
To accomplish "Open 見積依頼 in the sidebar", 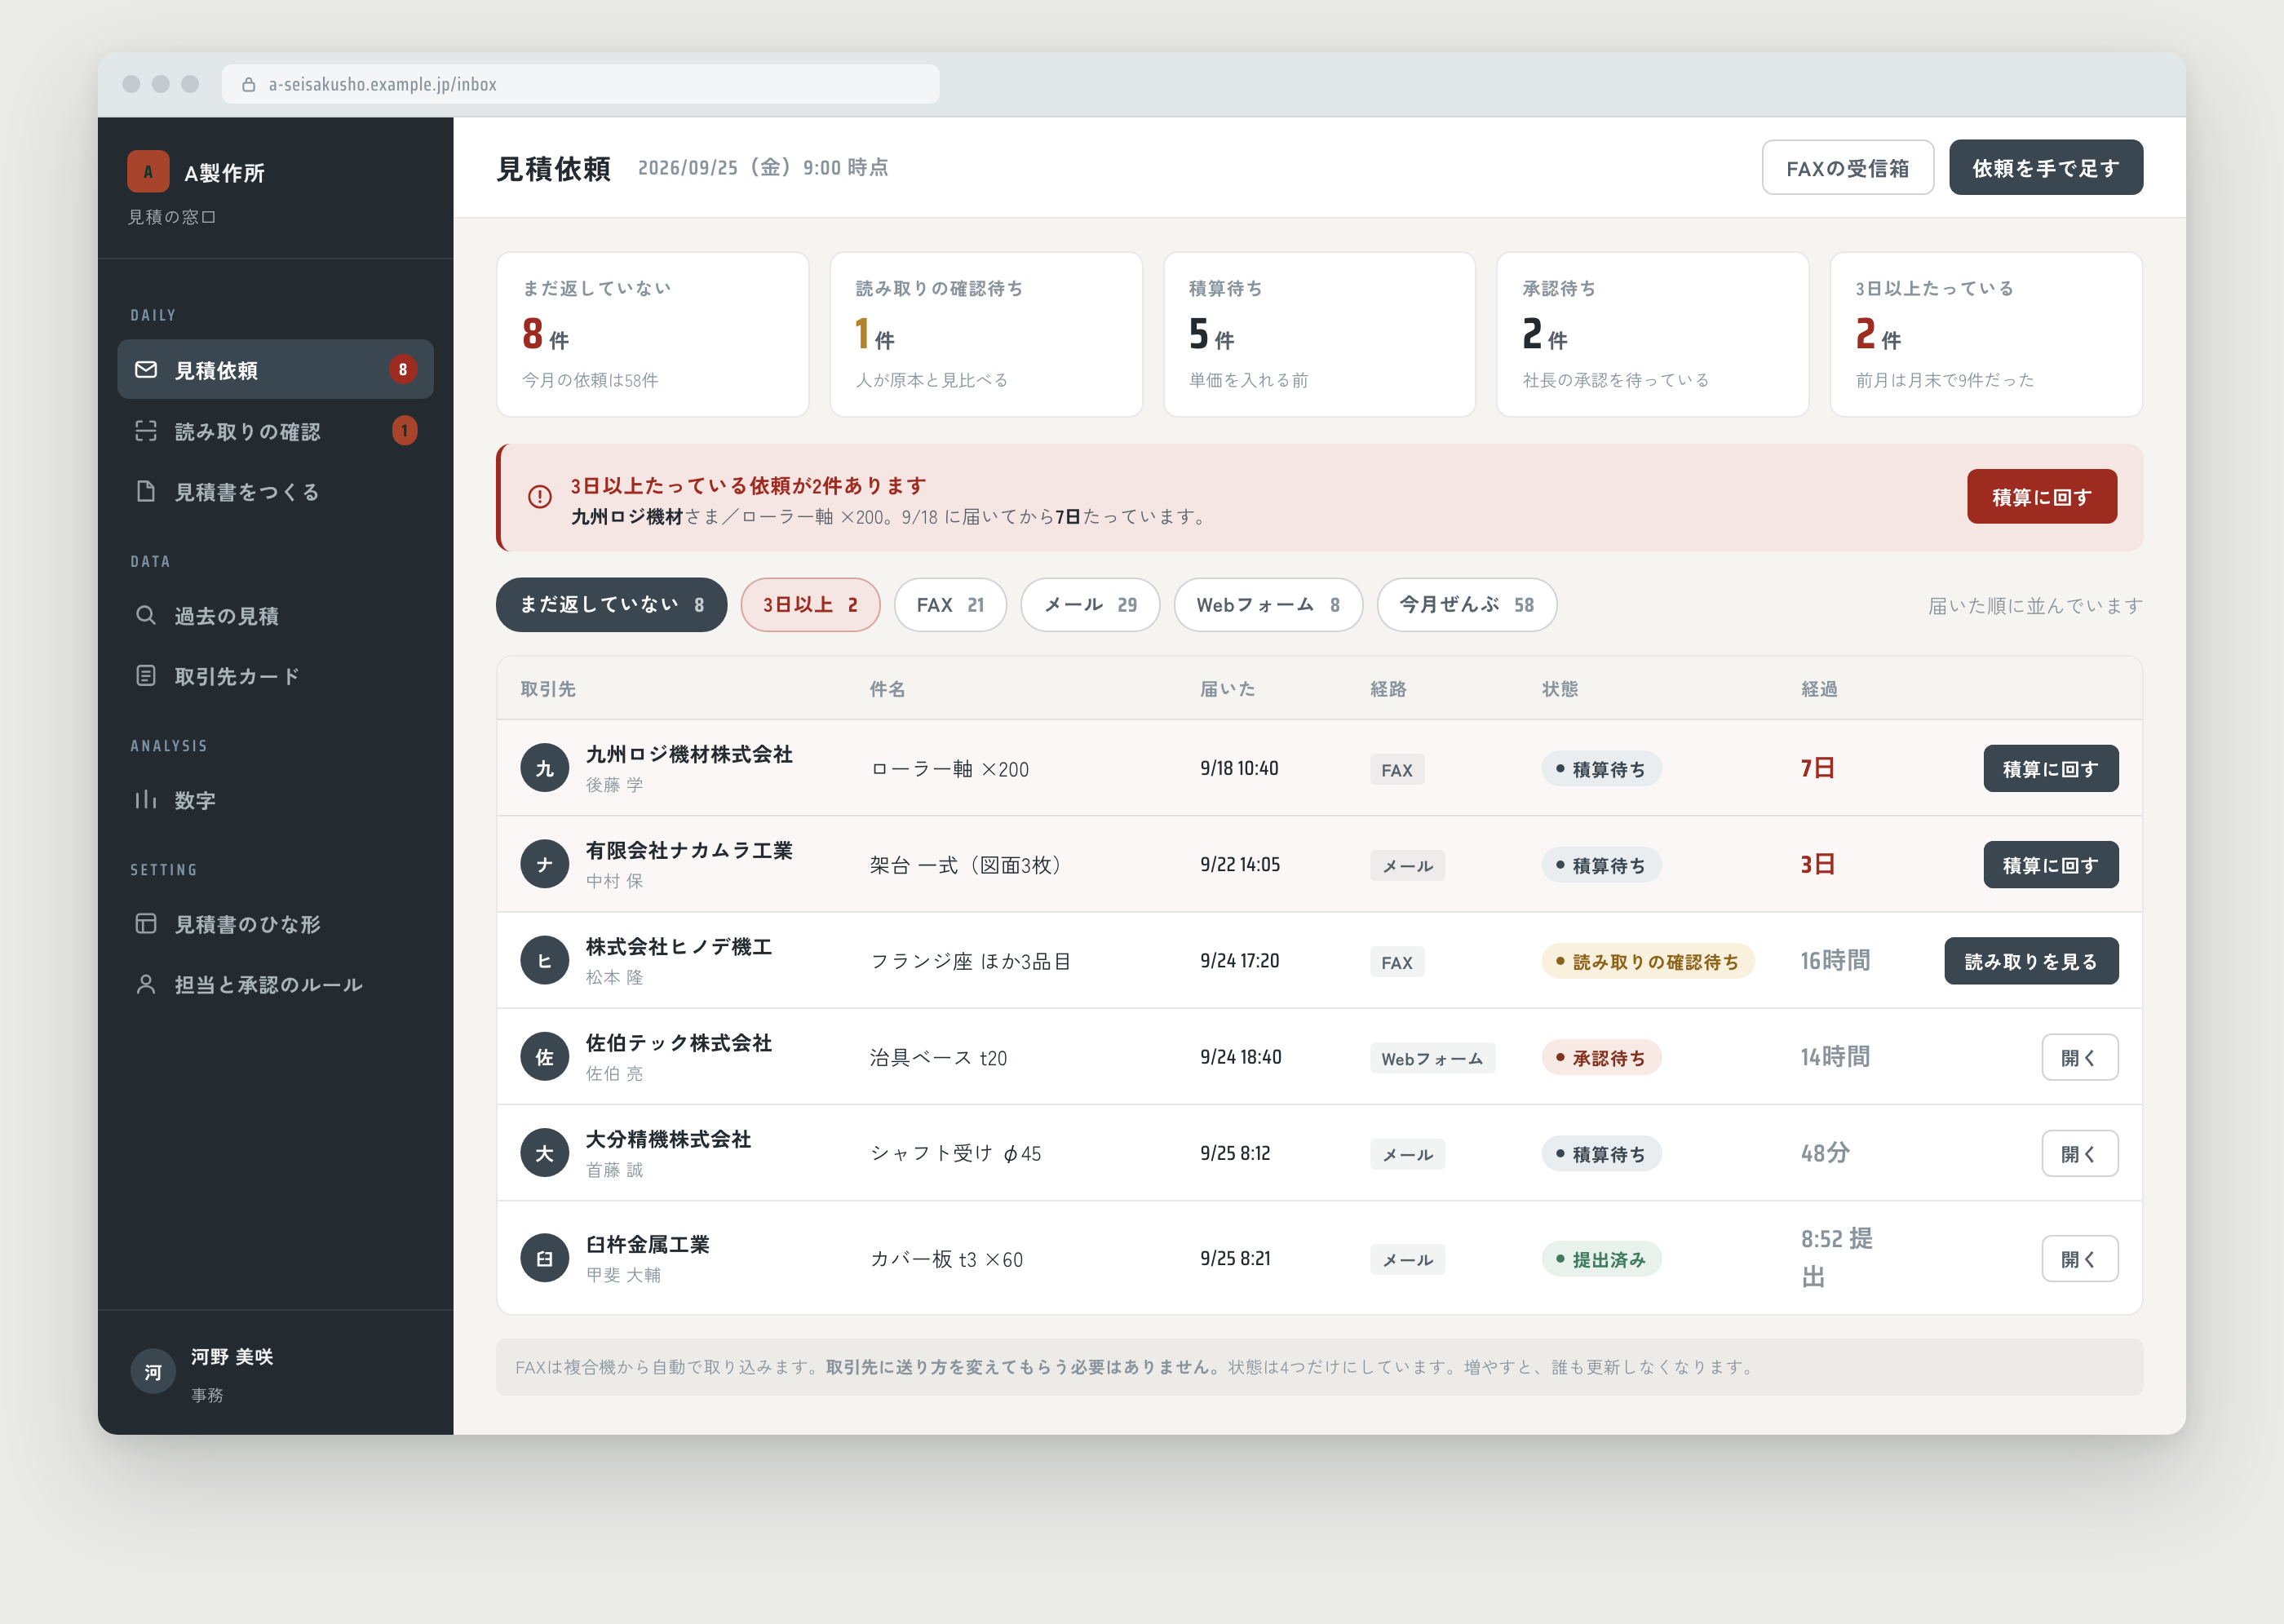I will [275, 370].
